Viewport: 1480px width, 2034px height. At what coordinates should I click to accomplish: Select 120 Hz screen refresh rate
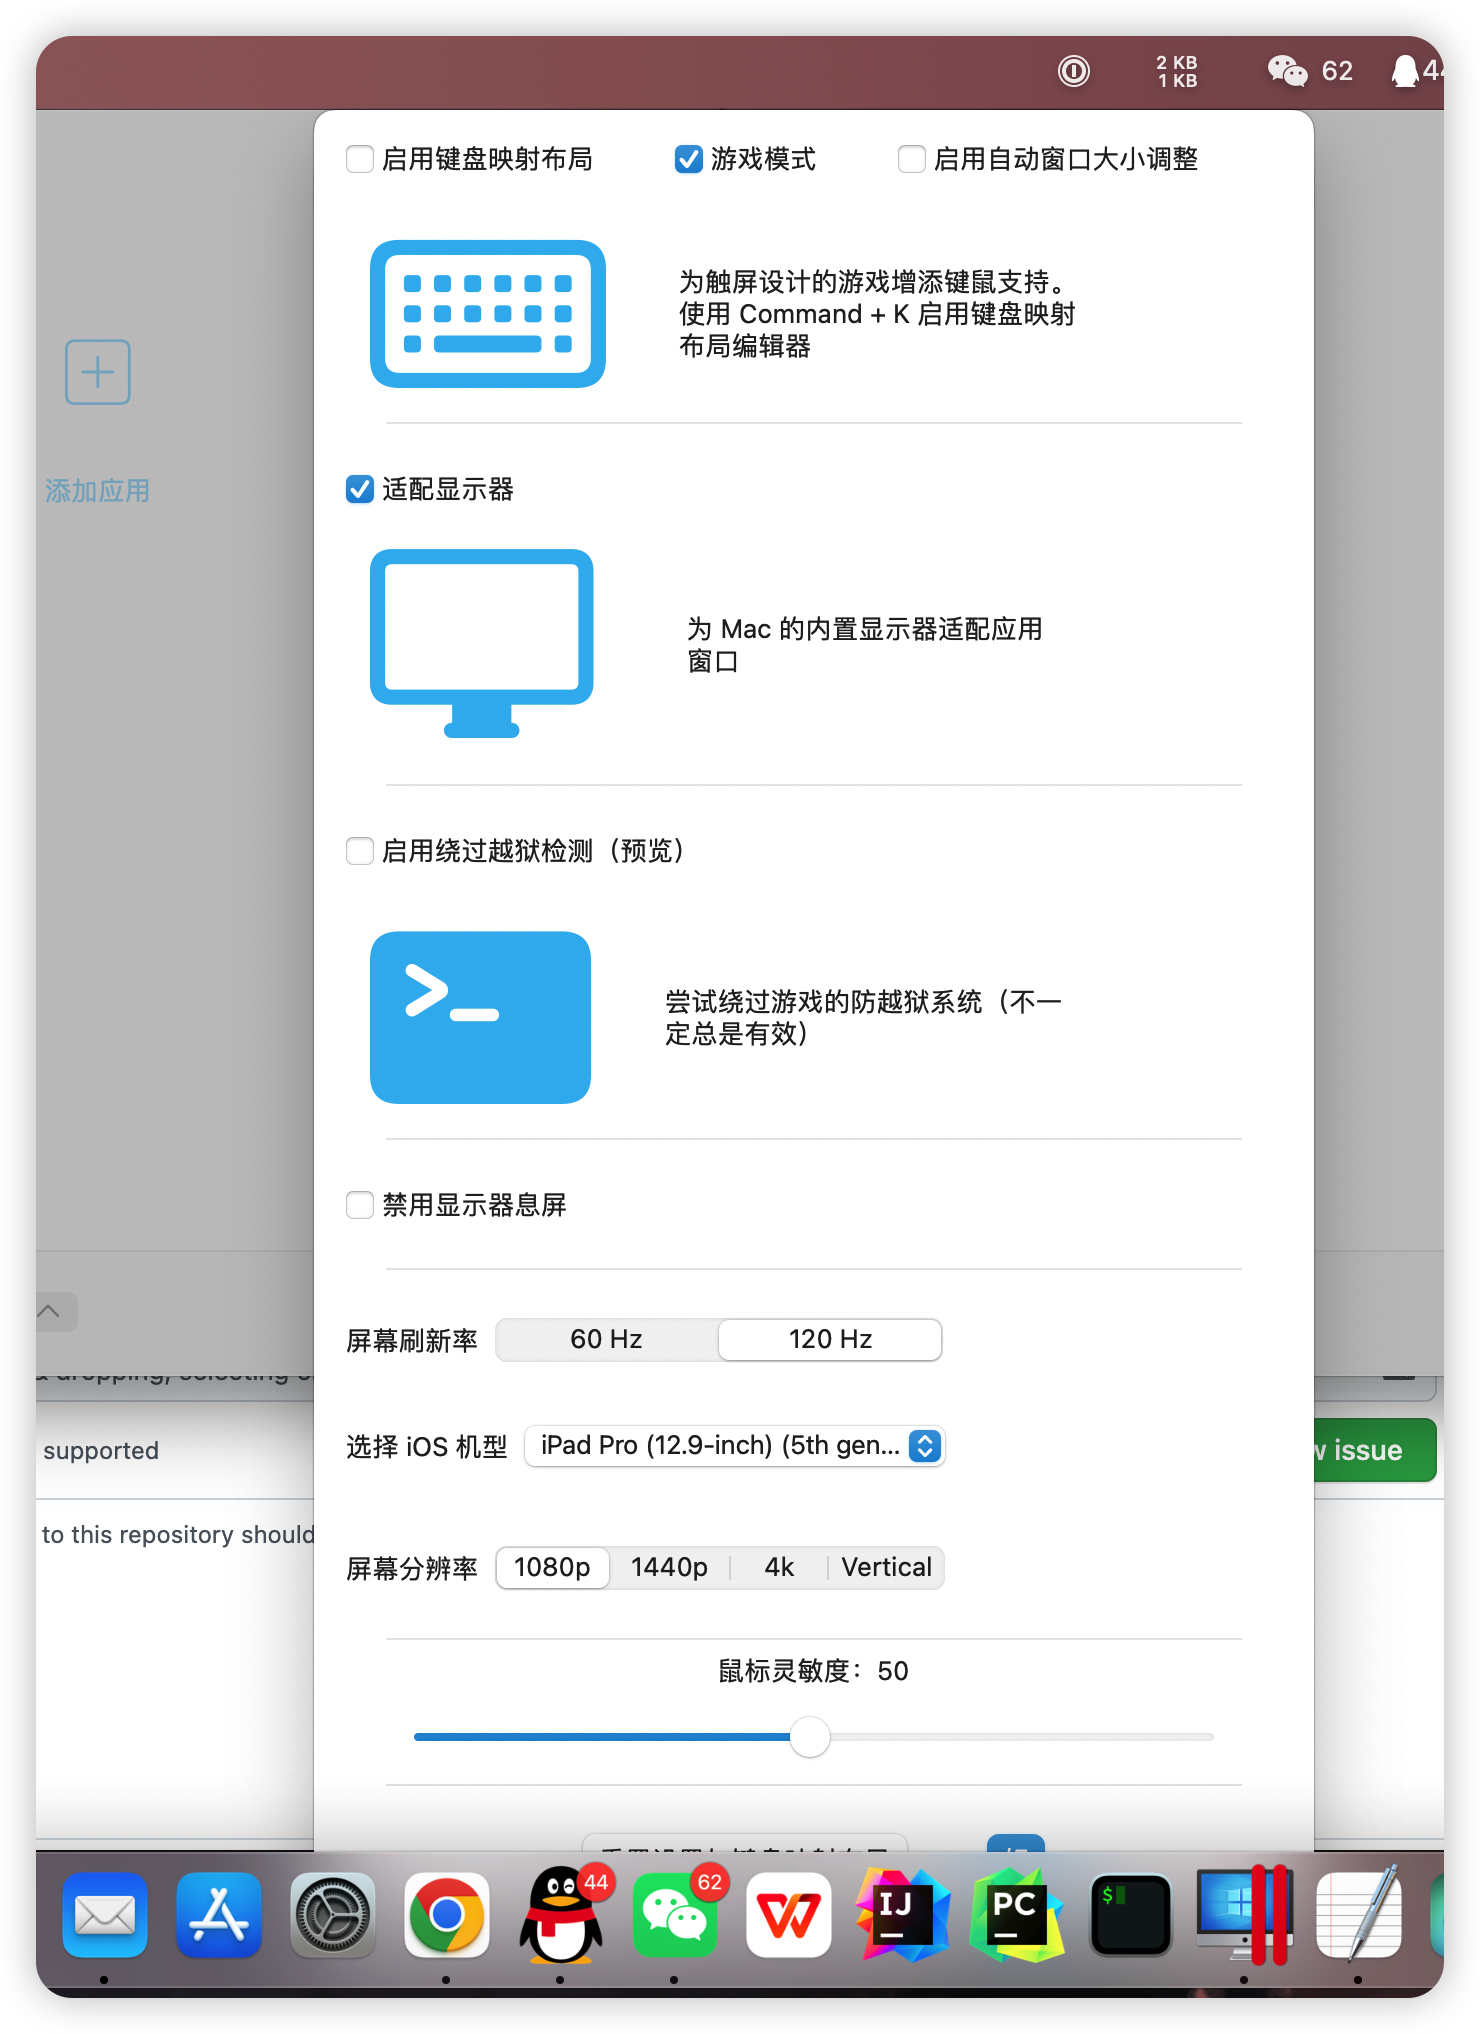[x=830, y=1340]
